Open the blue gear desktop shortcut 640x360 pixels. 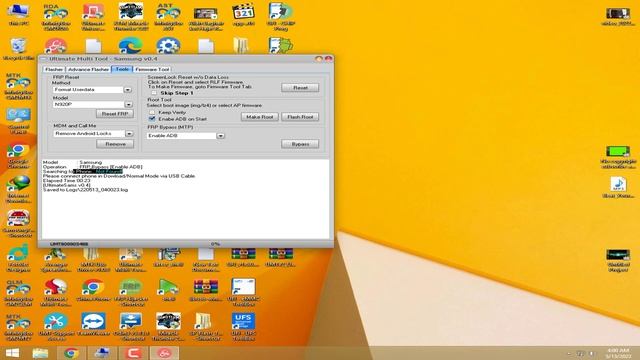click(x=168, y=46)
